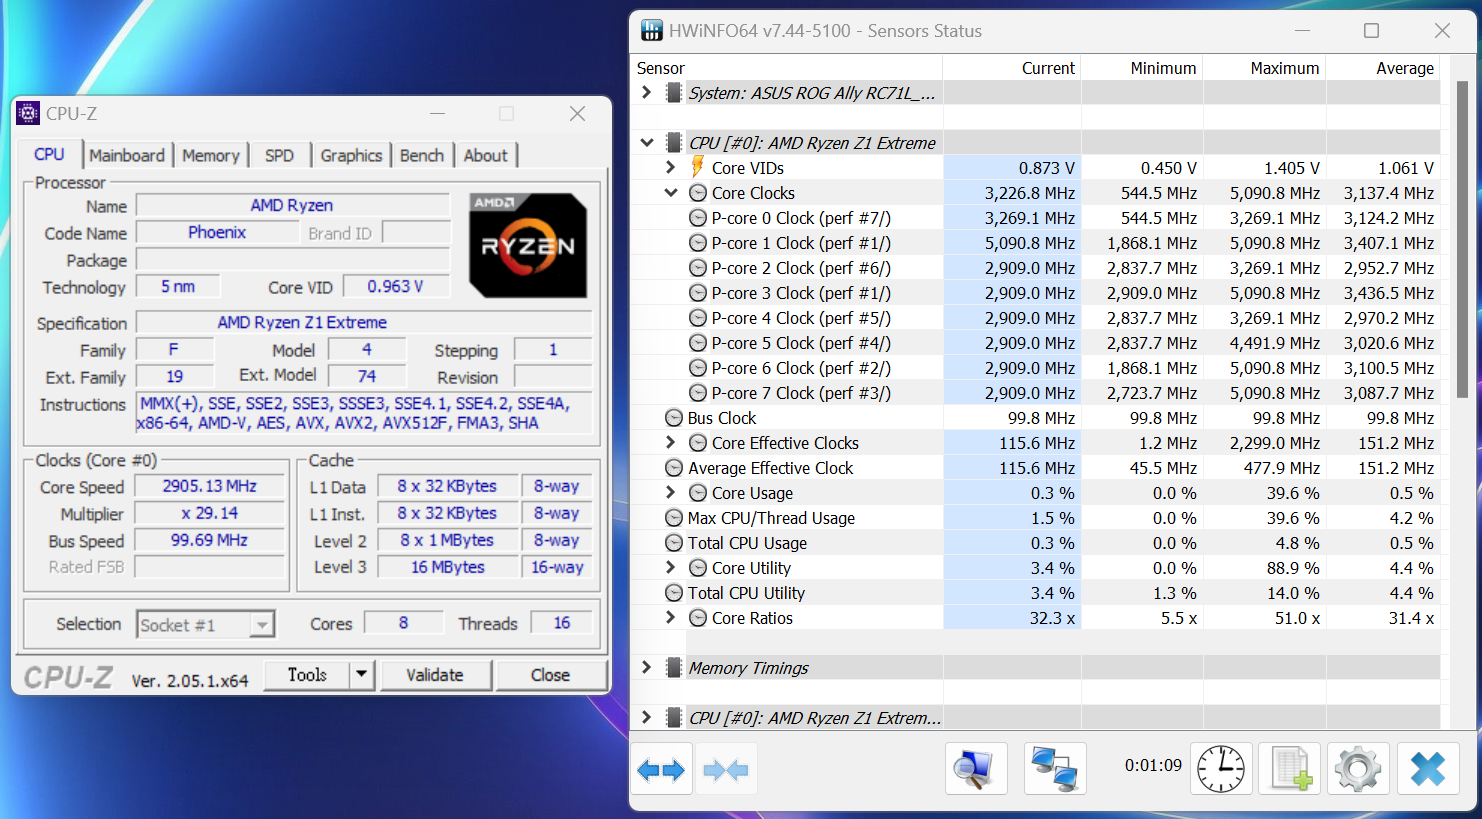Open the monitoring screen magnifier icon
Screen dimensions: 1482x819
point(976,768)
